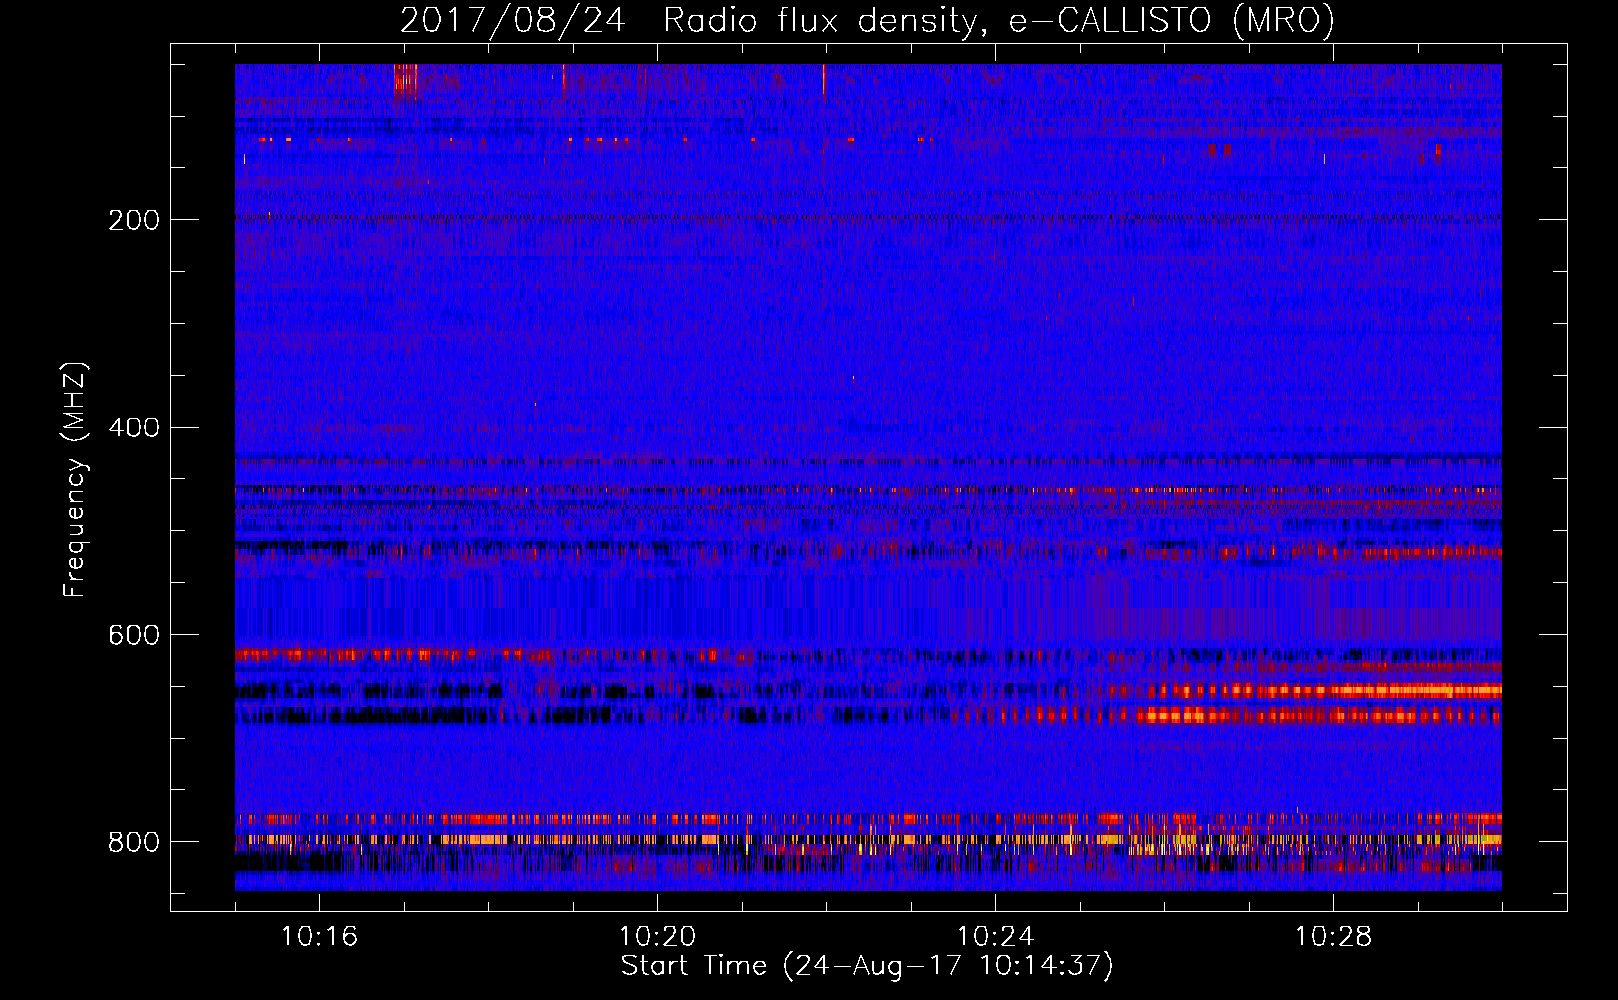1618x1000 pixels.
Task: Click the 'Frequency (MHZ)' y-axis label
Action: click(x=75, y=479)
